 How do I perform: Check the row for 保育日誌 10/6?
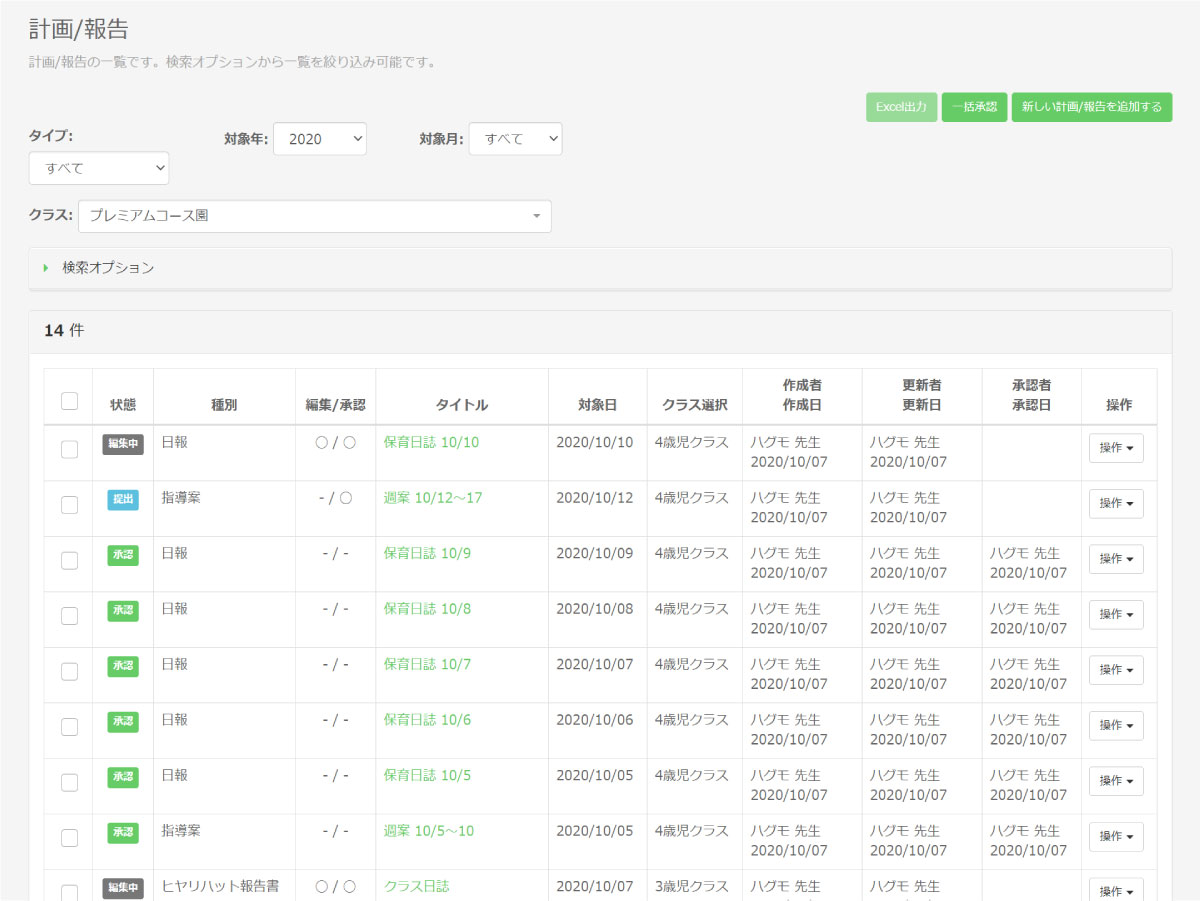(69, 728)
